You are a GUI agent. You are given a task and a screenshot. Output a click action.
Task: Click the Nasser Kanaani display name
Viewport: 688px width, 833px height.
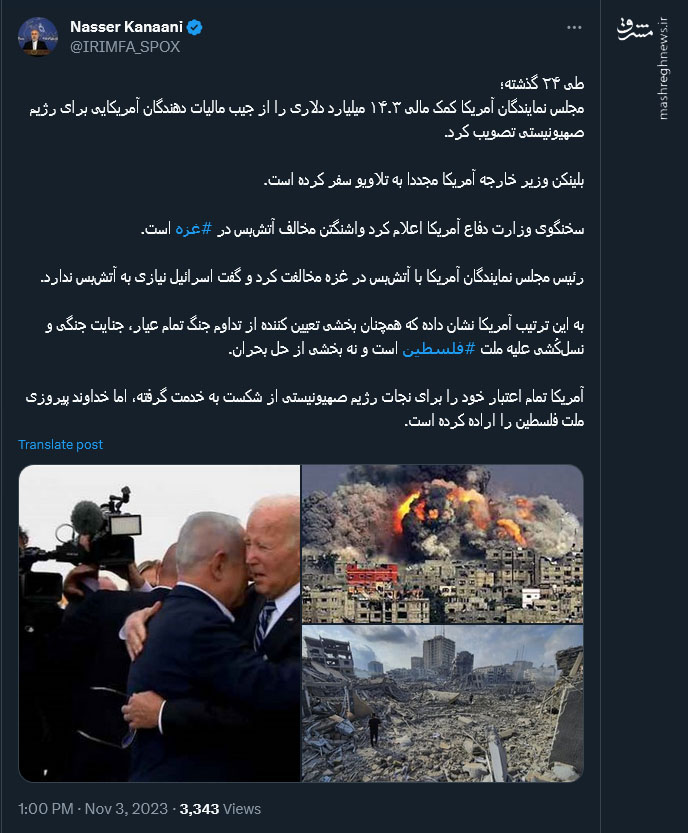(x=126, y=27)
